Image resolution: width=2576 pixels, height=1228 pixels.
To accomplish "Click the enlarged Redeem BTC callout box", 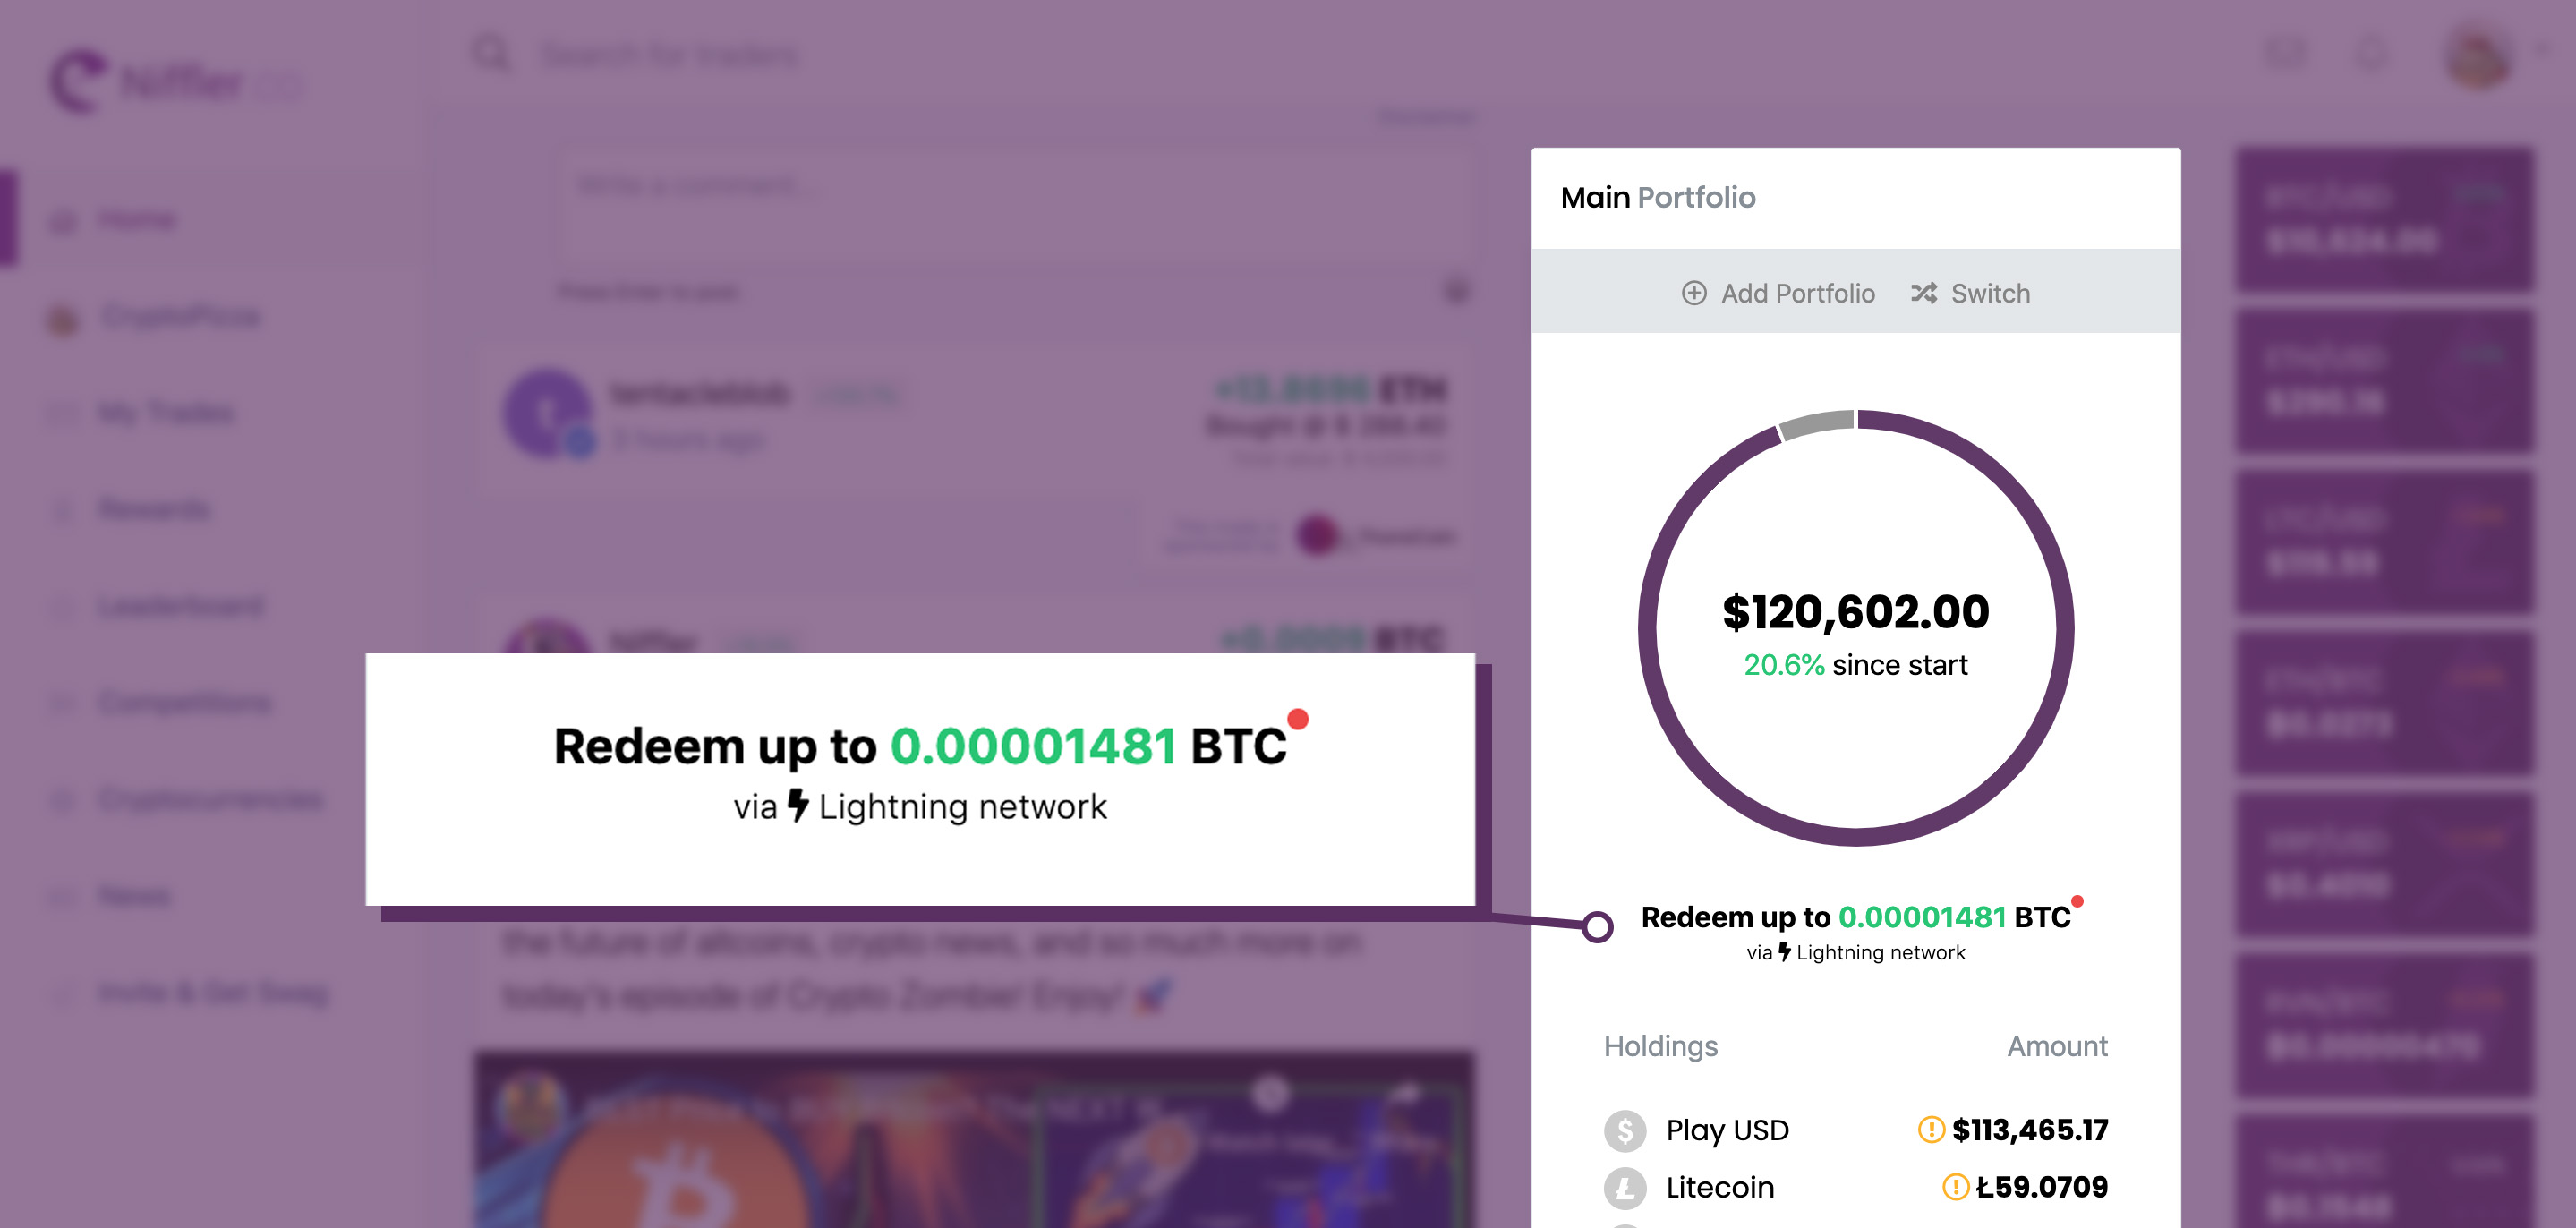I will [920, 779].
